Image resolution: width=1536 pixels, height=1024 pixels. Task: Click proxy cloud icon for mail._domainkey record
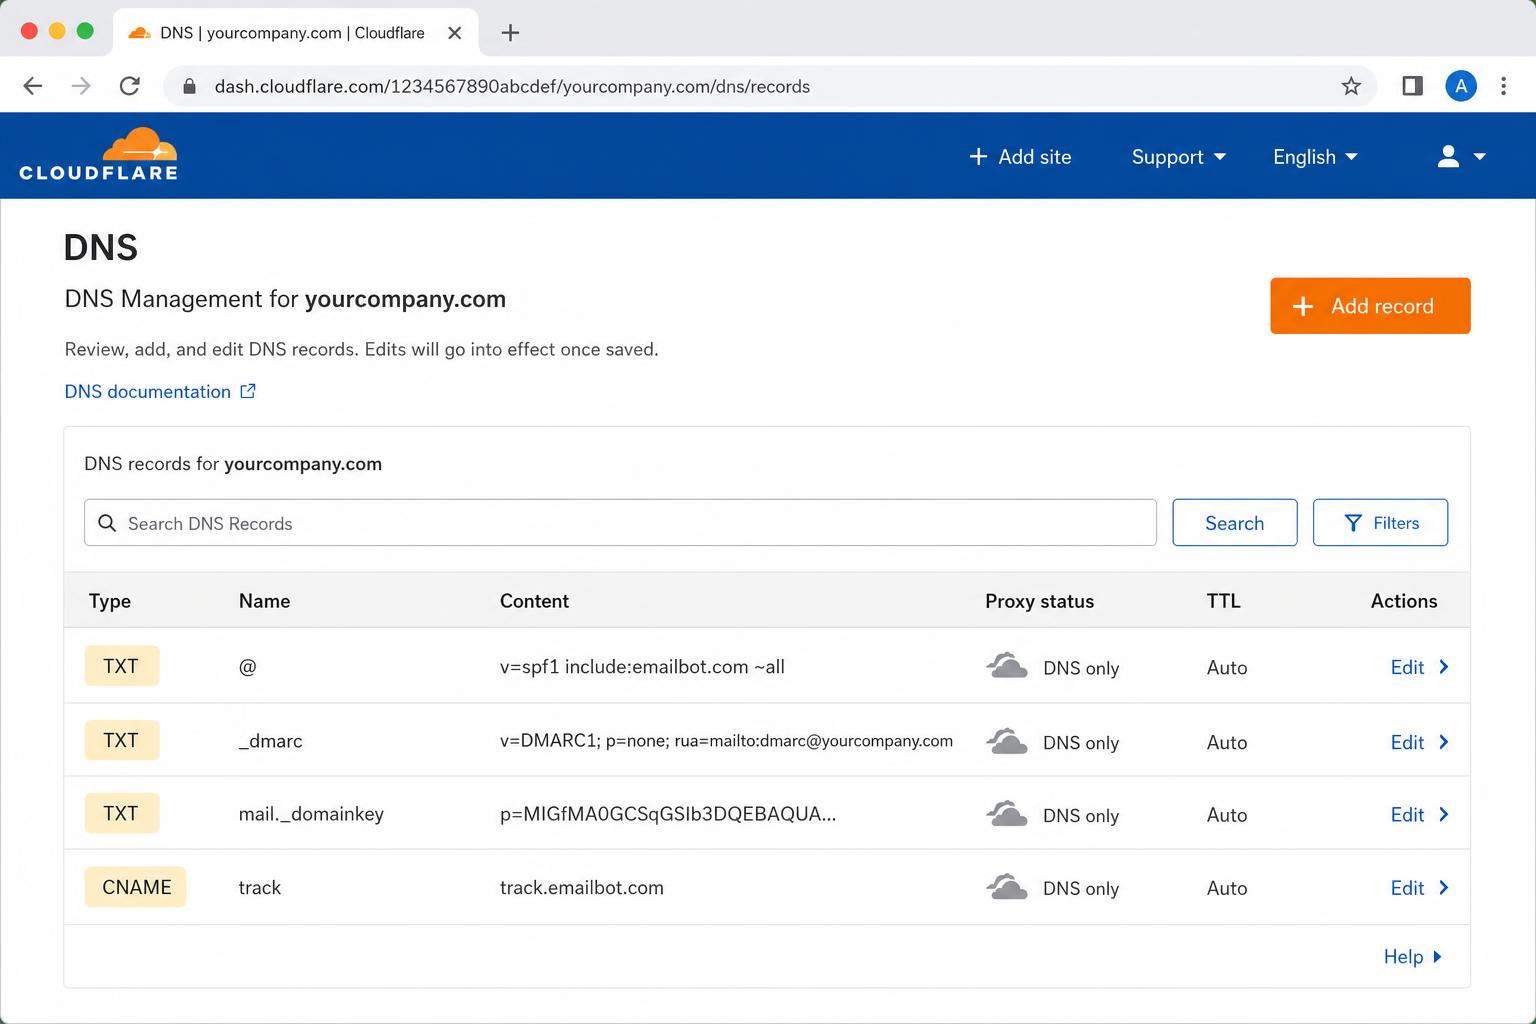pos(1007,814)
